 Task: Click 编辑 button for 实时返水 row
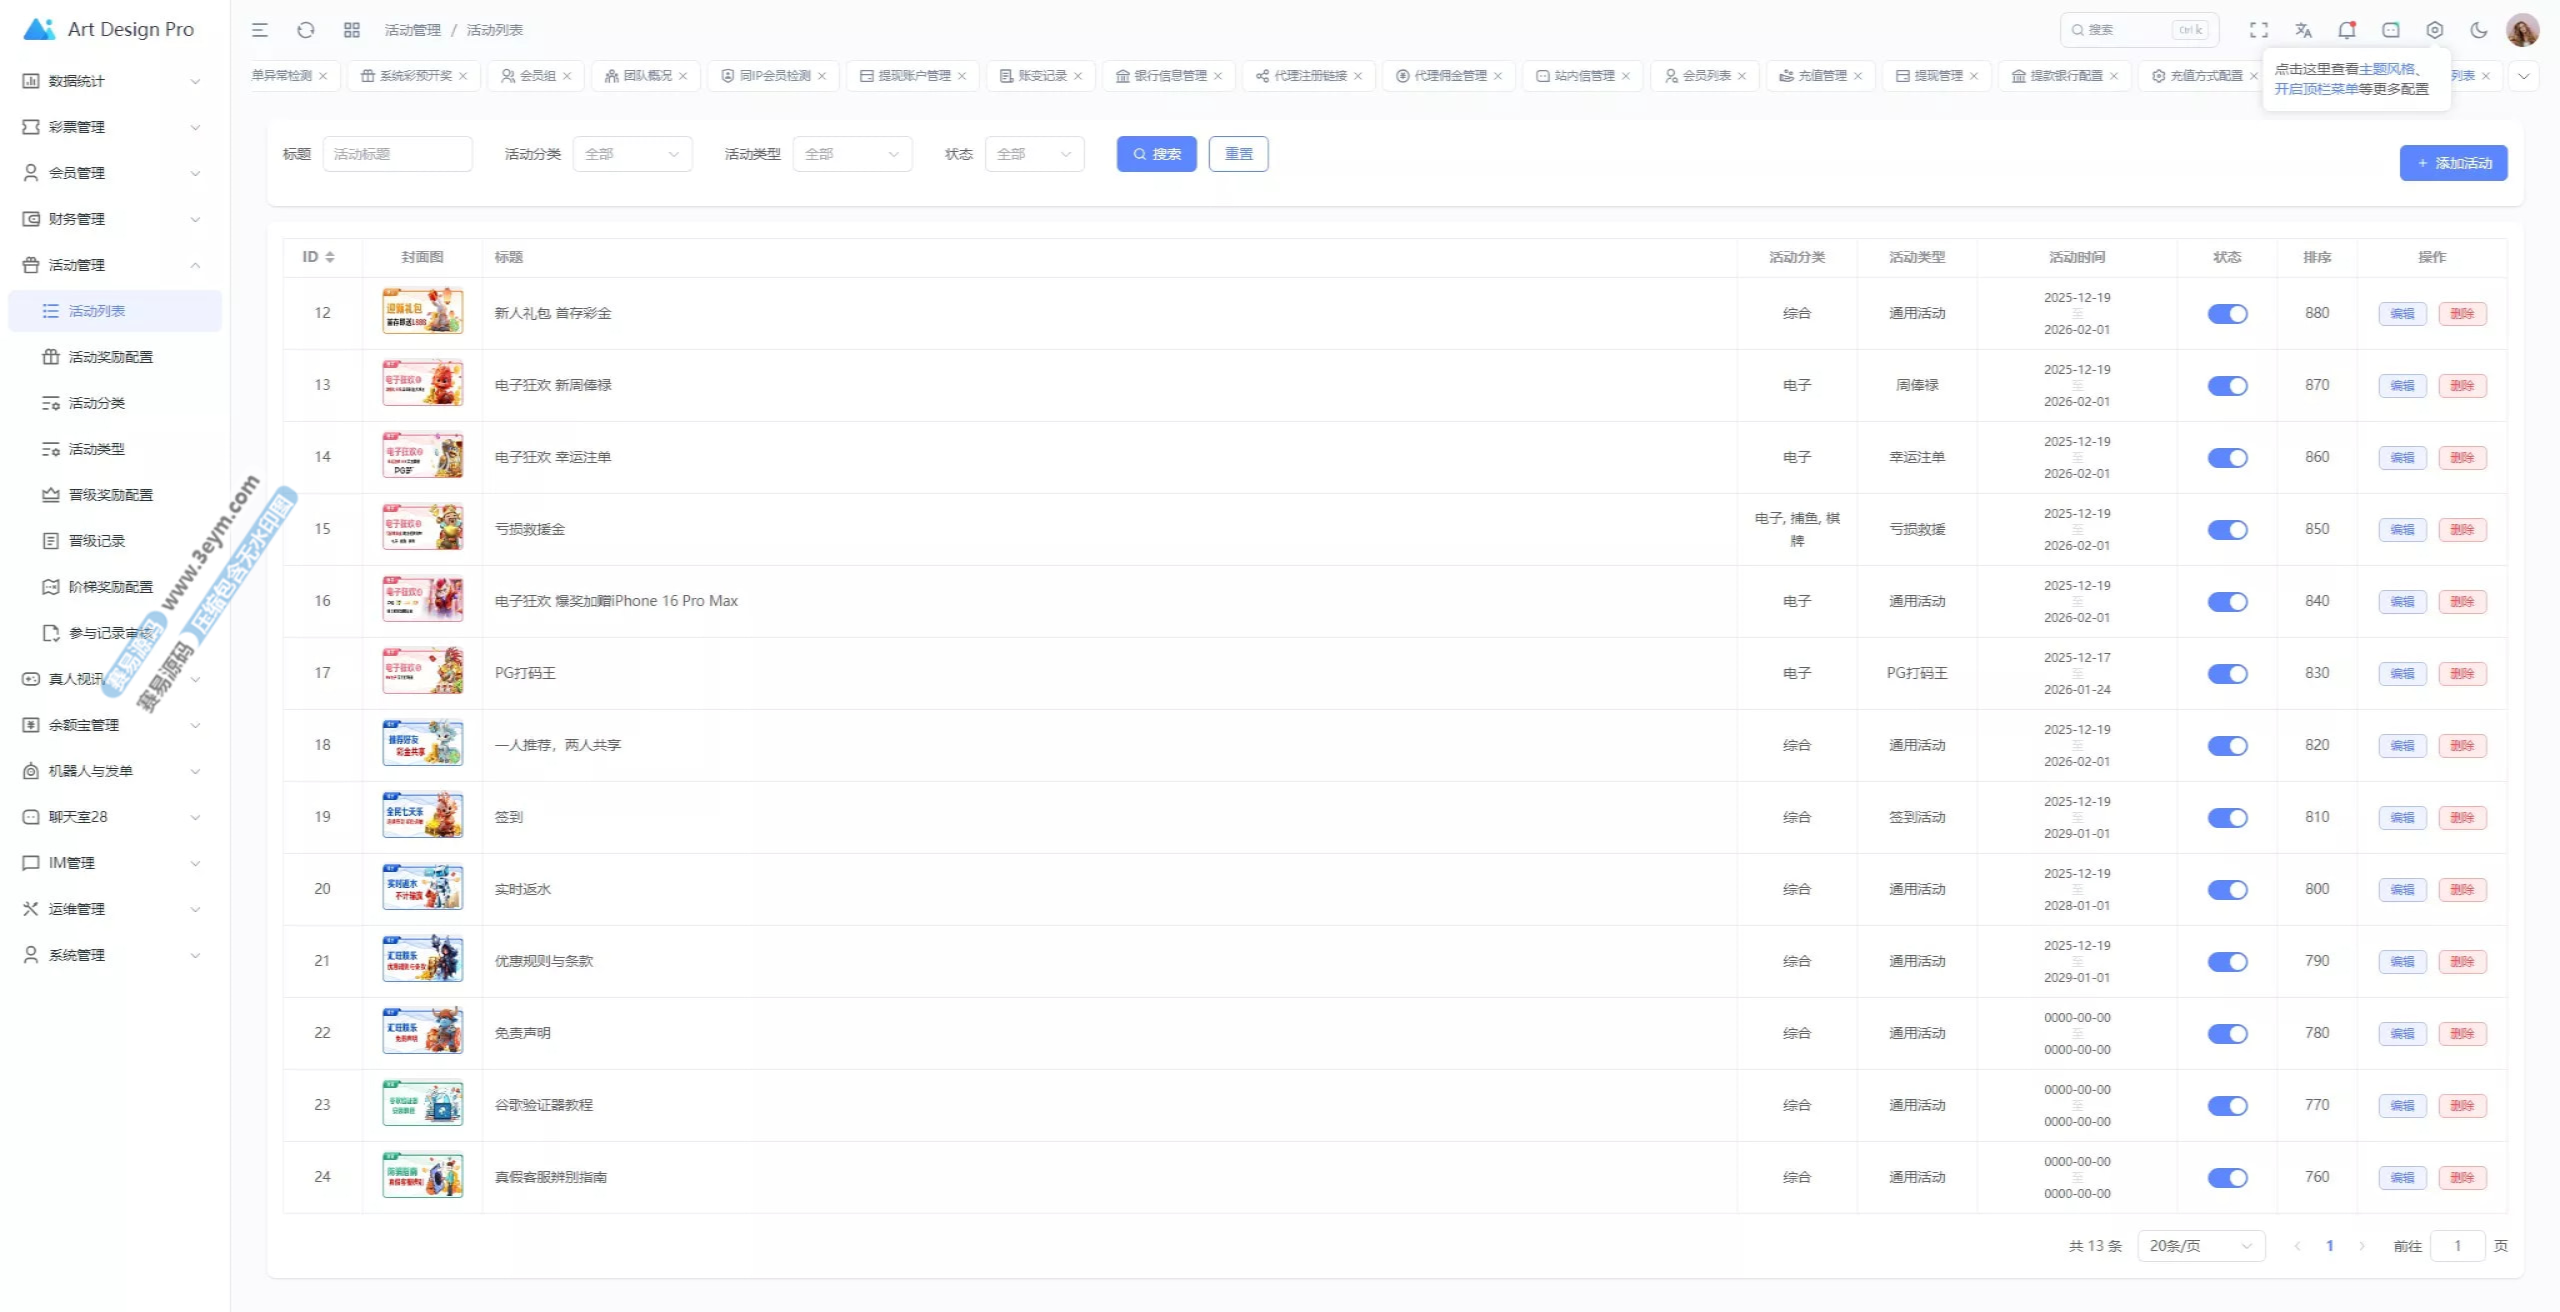click(2402, 890)
